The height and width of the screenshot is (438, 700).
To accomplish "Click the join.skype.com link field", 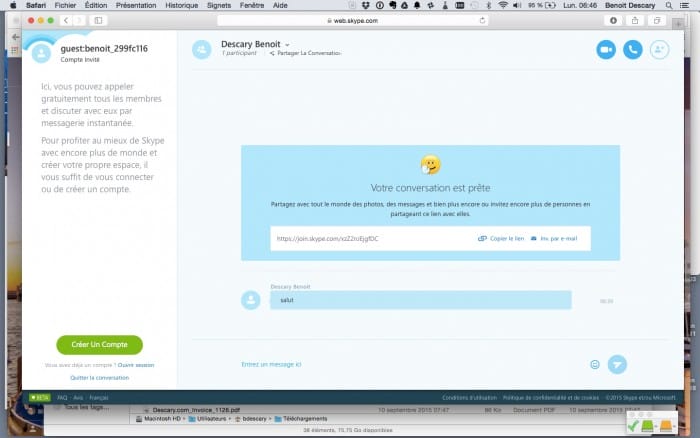I will tap(372, 238).
